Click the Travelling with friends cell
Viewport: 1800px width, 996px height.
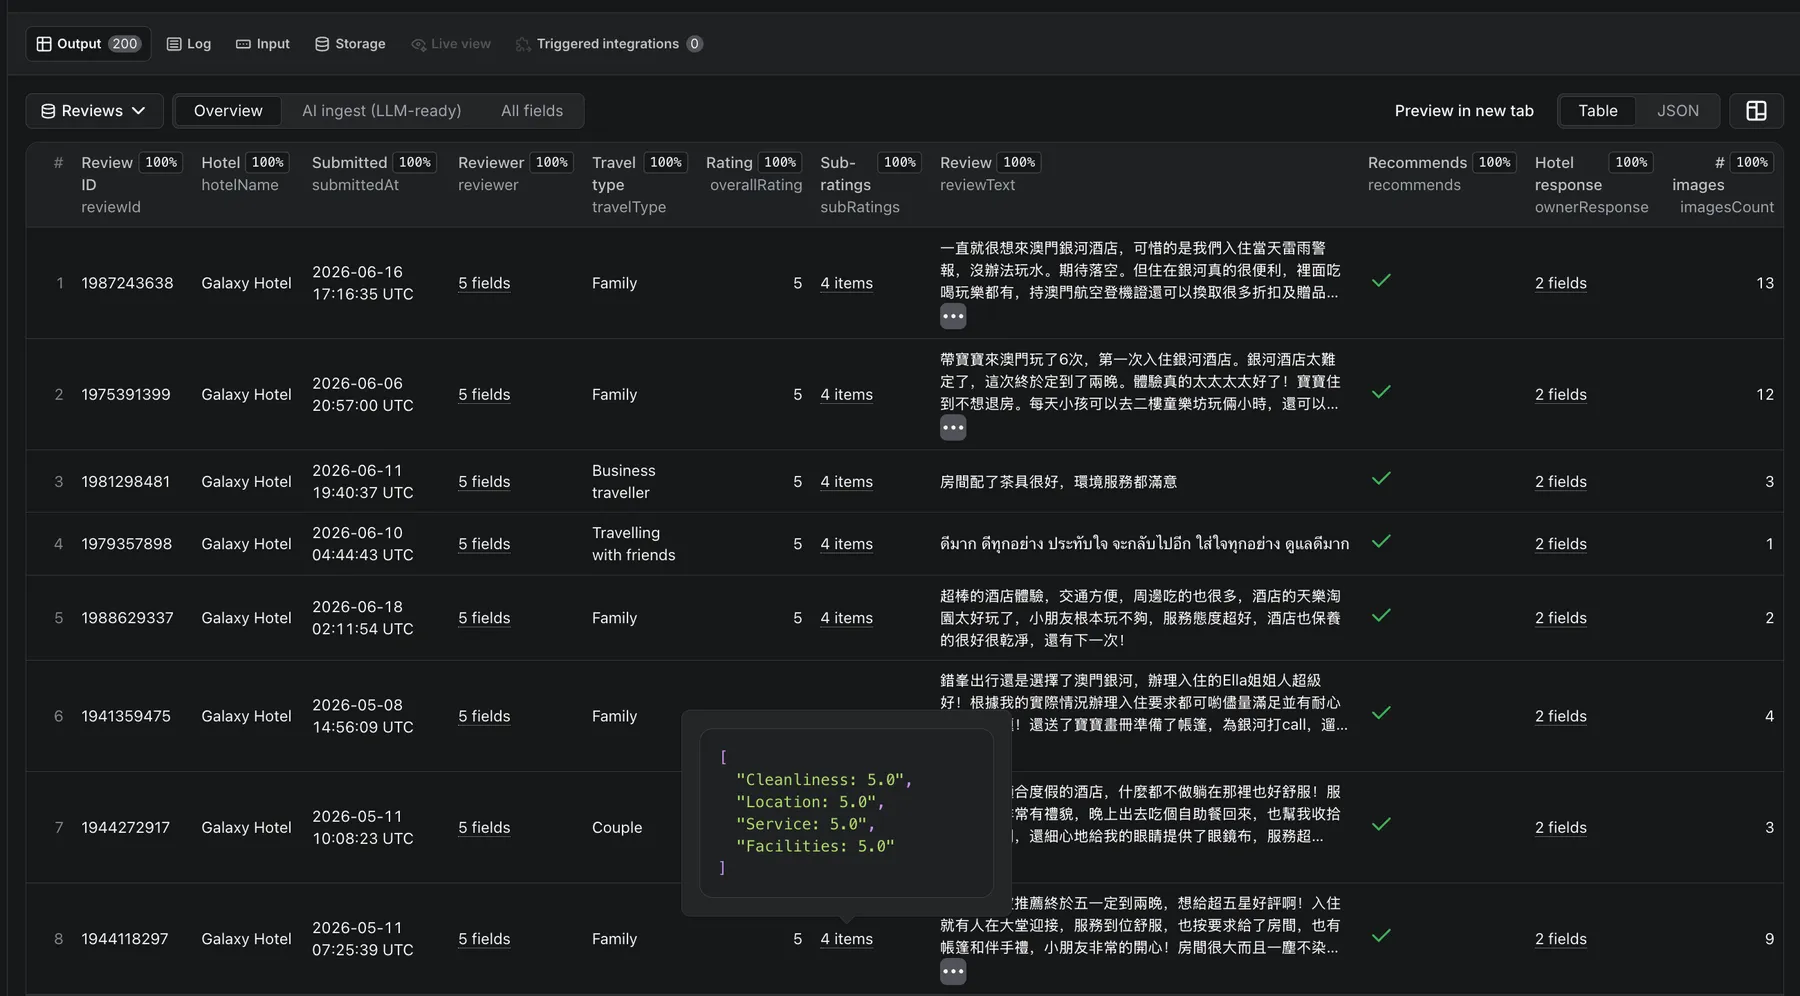coord(633,544)
